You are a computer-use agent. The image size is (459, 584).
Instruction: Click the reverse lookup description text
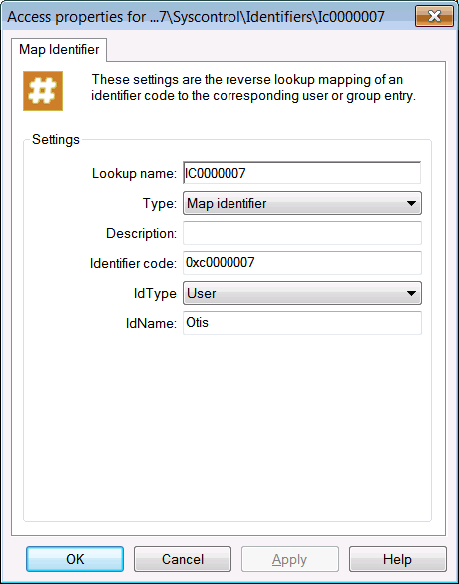point(253,88)
